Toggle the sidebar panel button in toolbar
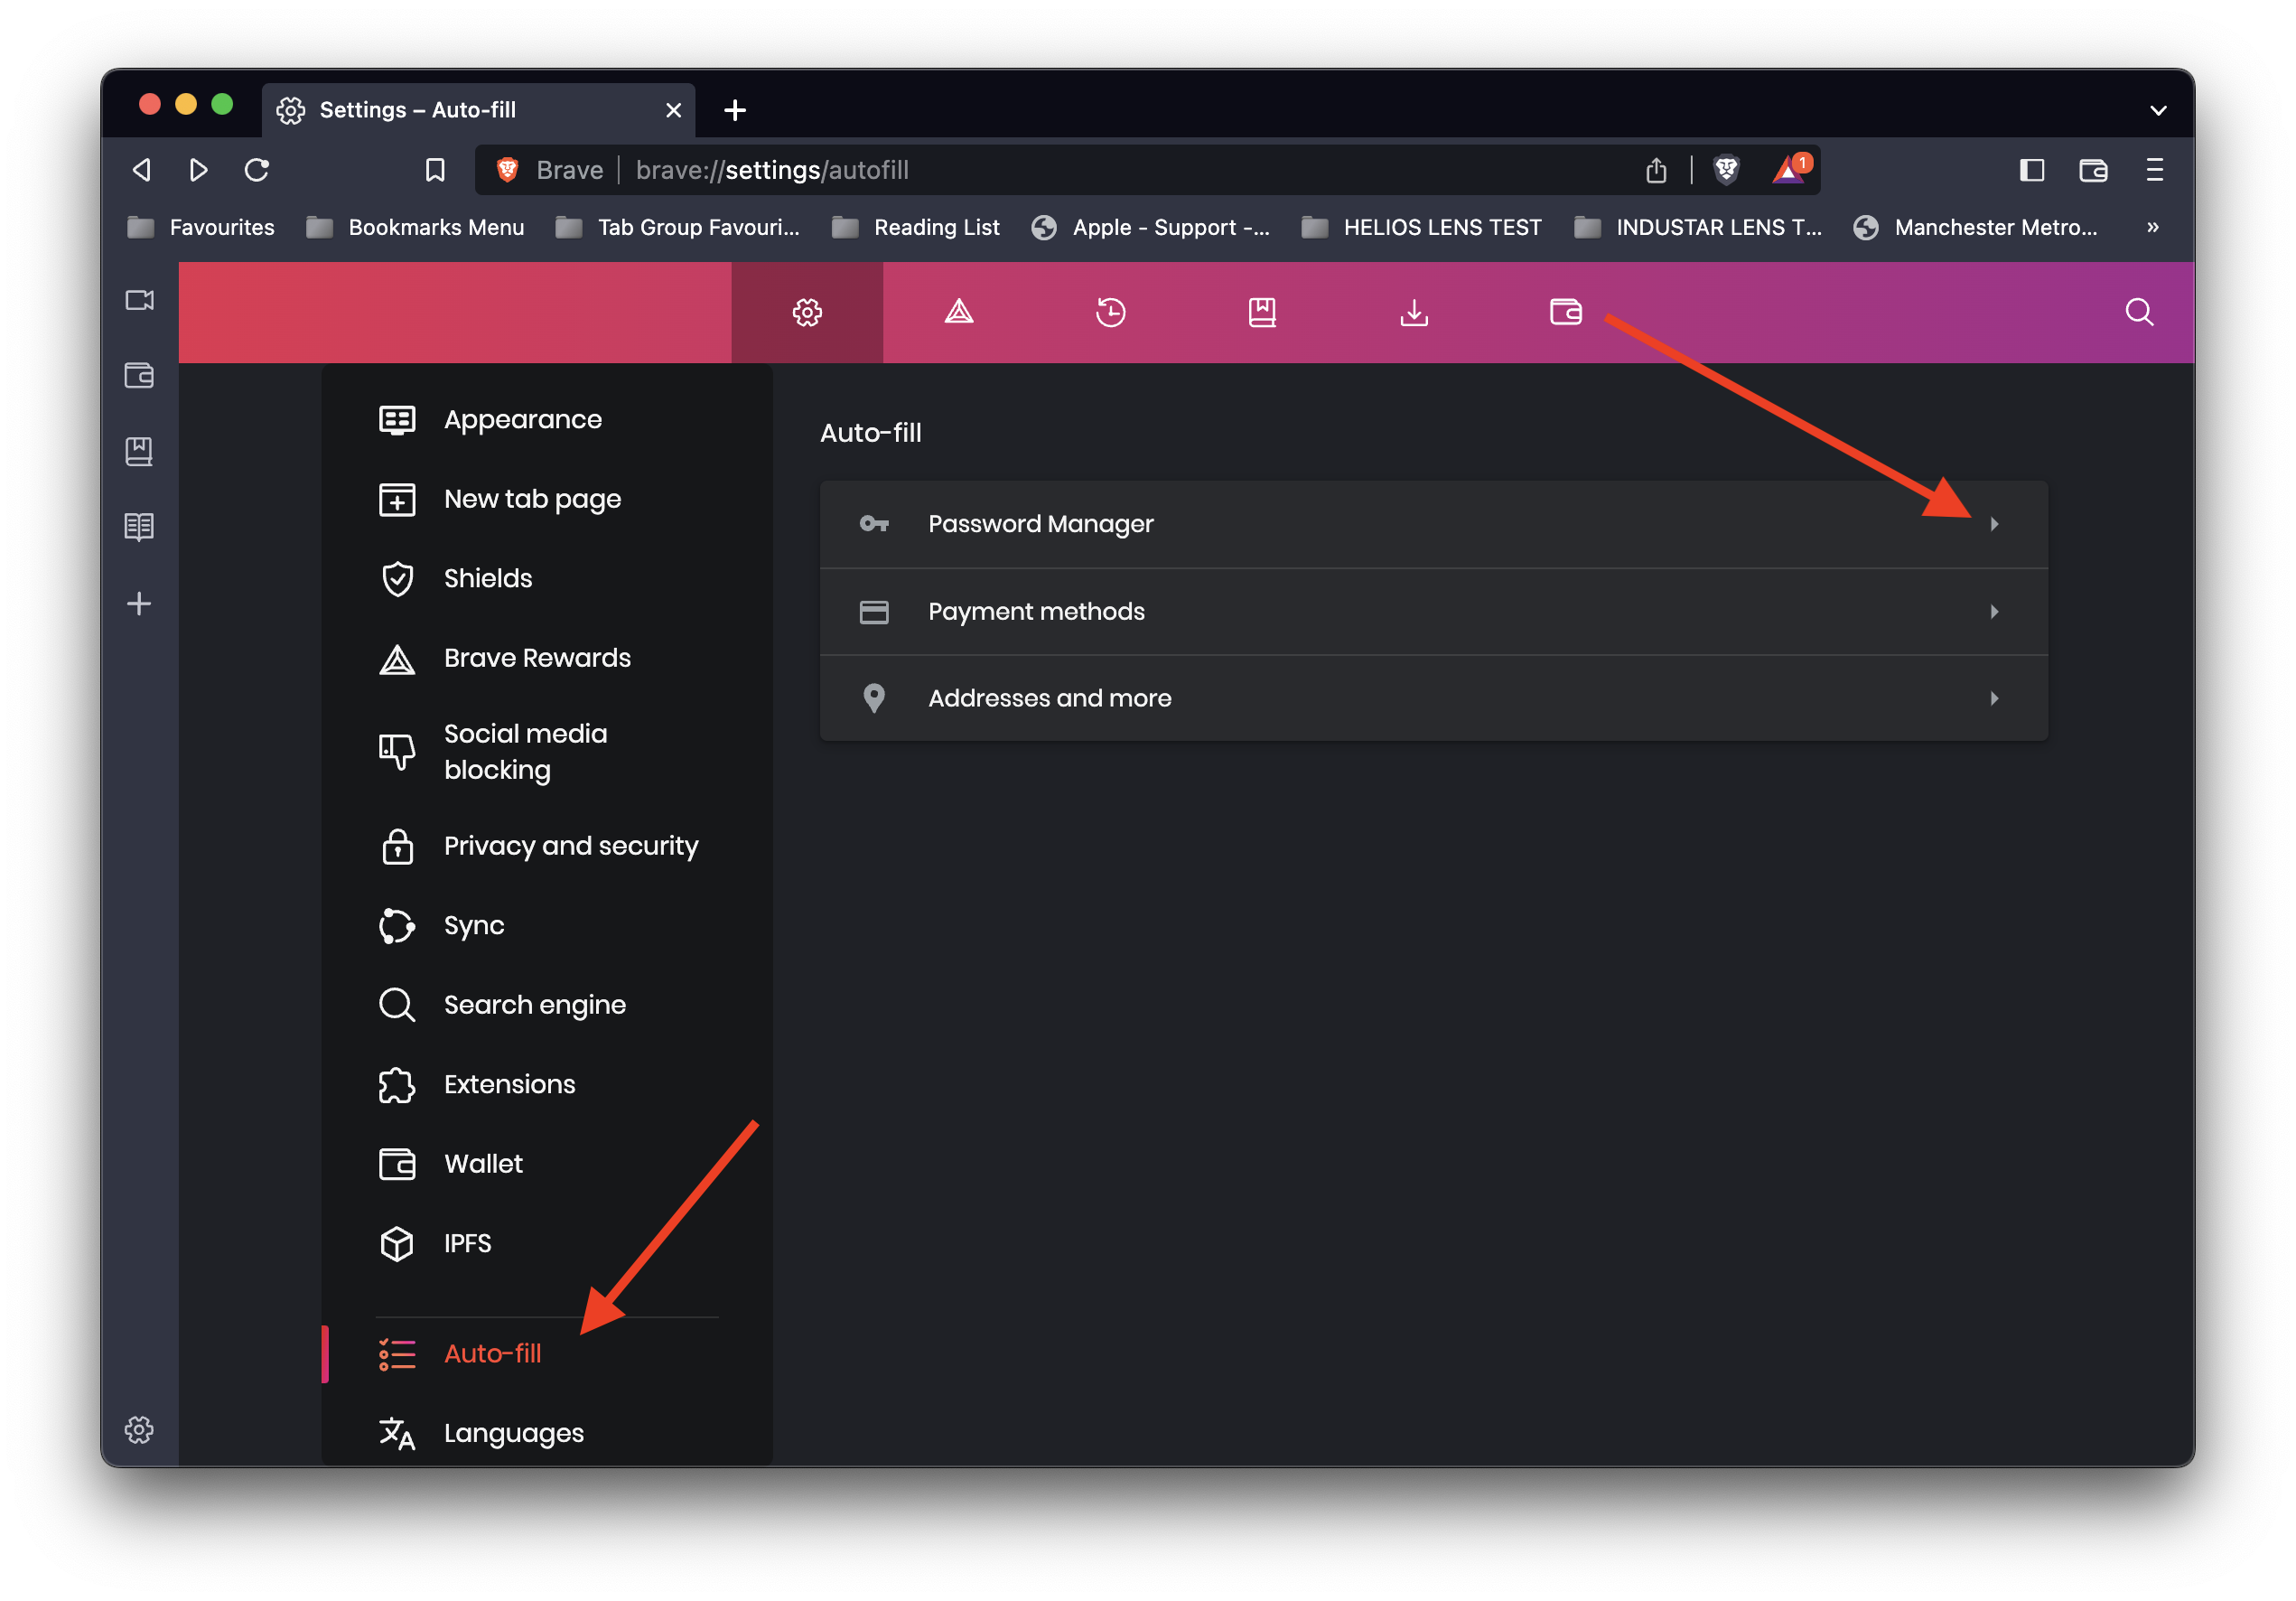Viewport: 2296px width, 1601px height. pyautogui.click(x=2031, y=170)
